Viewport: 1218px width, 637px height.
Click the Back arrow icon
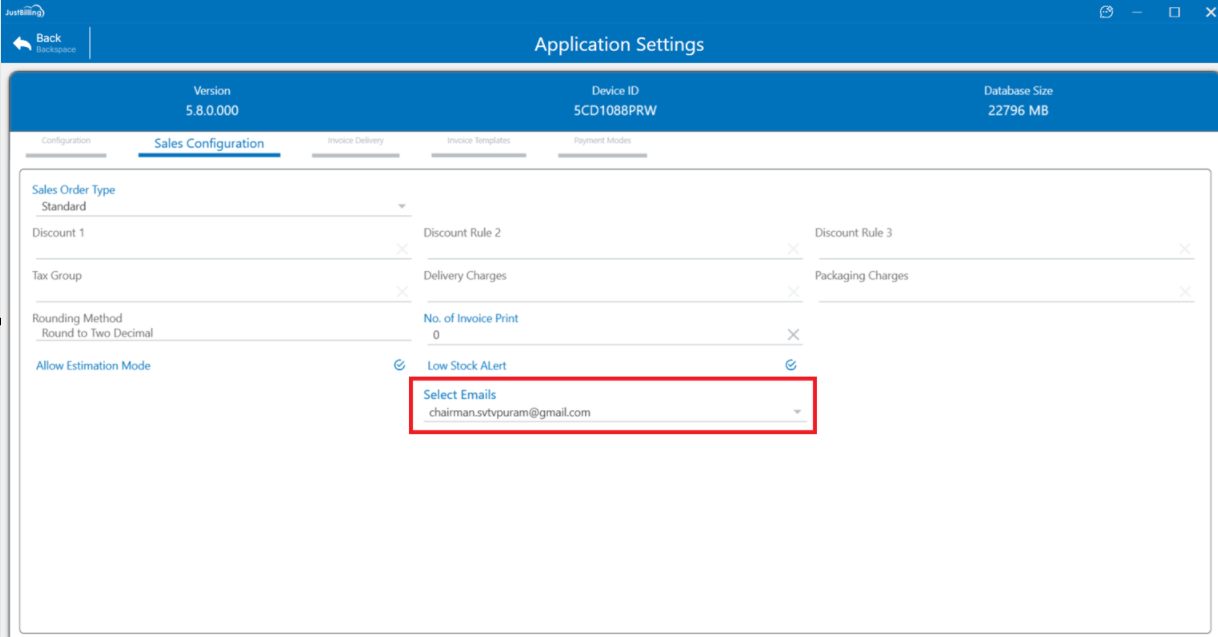click(x=22, y=44)
